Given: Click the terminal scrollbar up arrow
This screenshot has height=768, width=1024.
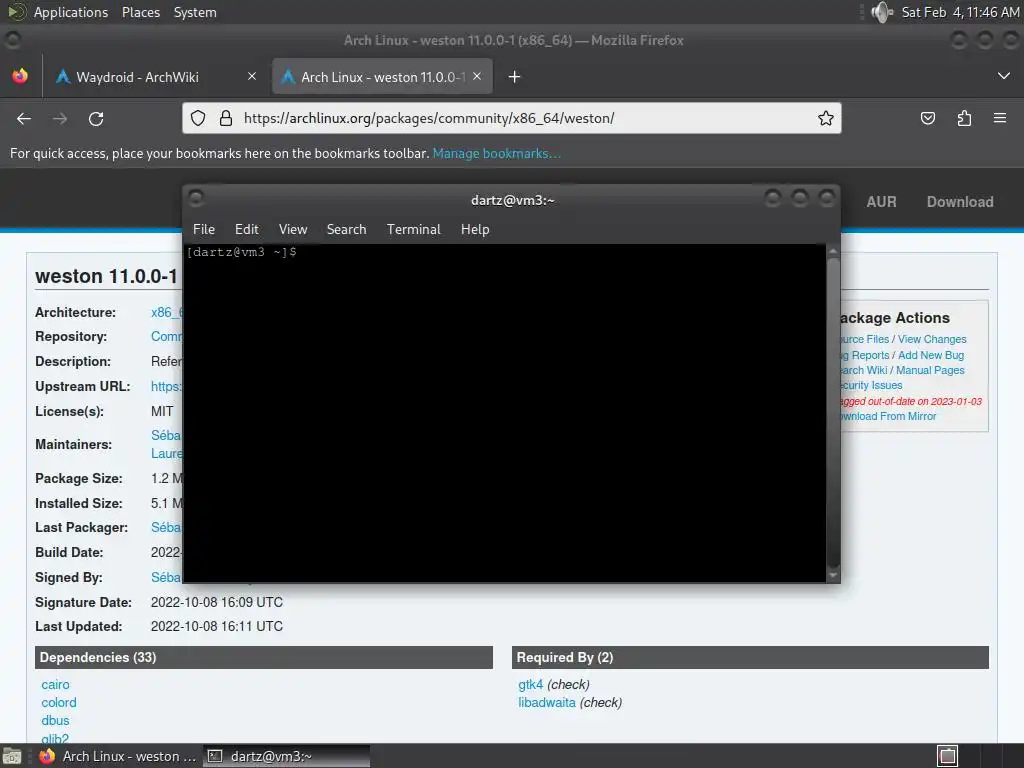Looking at the screenshot, I should pyautogui.click(x=833, y=251).
